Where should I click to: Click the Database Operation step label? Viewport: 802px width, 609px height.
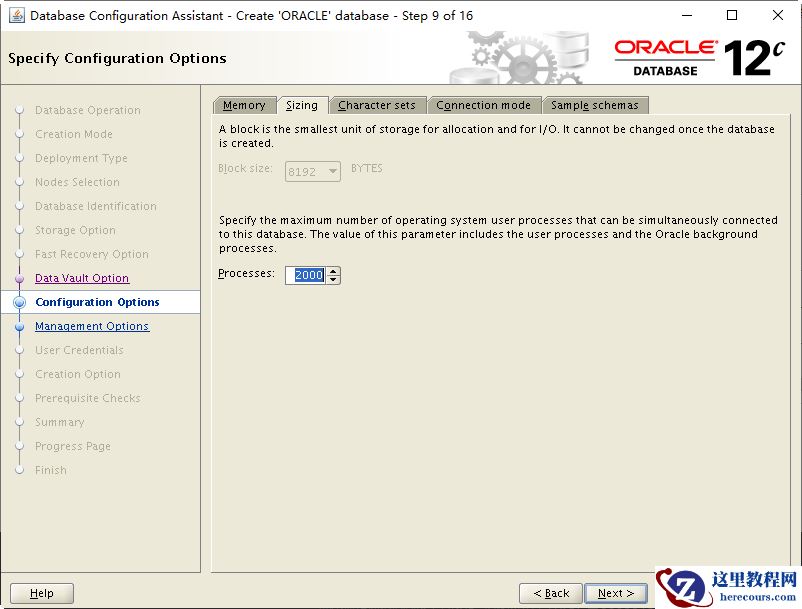87,110
